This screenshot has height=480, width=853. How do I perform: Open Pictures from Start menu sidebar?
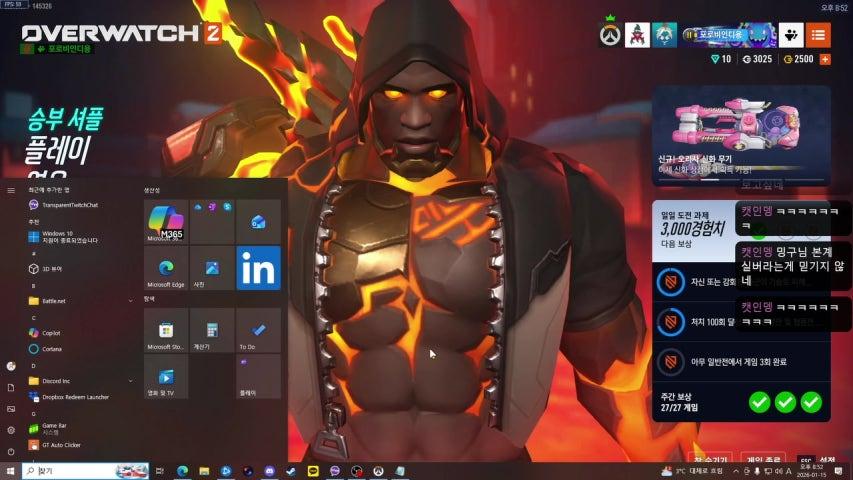[x=11, y=409]
